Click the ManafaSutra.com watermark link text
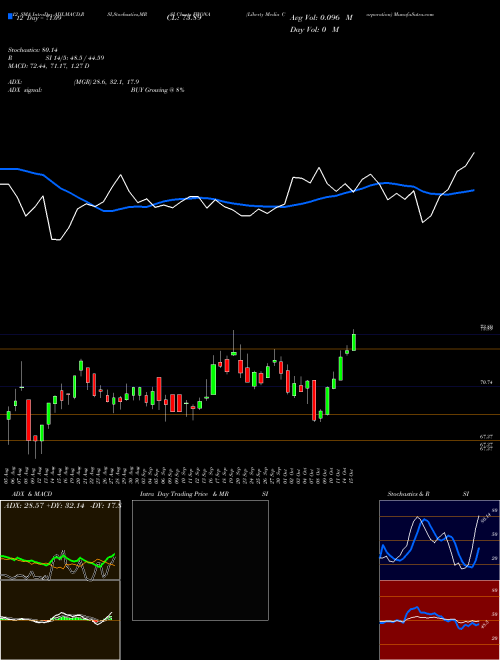The height and width of the screenshot is (660, 500). tap(416, 14)
